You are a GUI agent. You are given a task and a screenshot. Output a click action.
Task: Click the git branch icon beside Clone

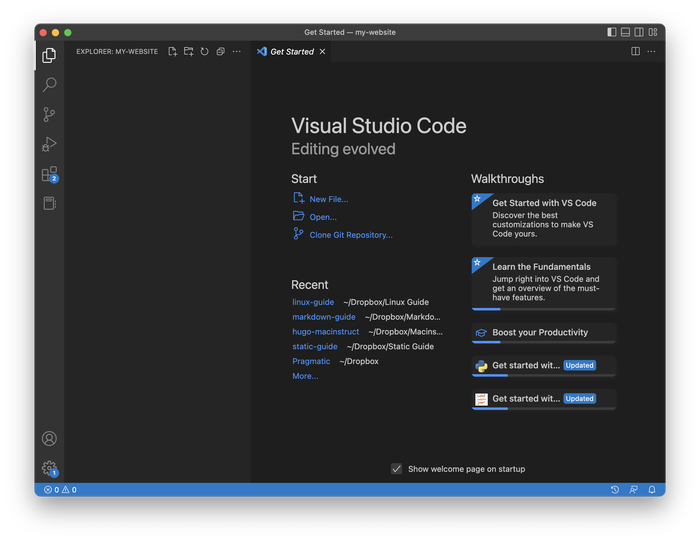(x=298, y=233)
